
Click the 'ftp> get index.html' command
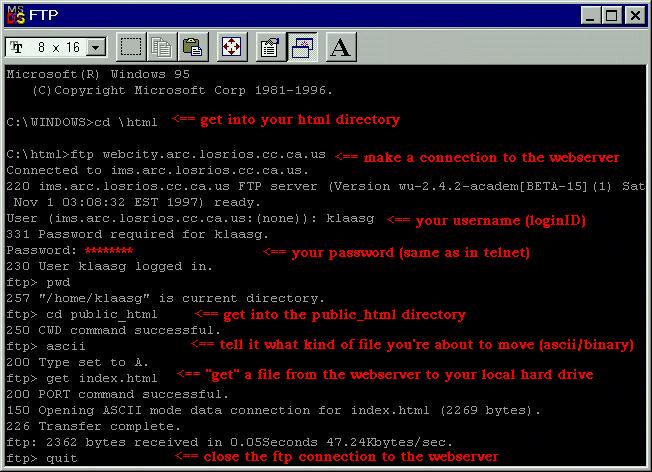[x=82, y=378]
